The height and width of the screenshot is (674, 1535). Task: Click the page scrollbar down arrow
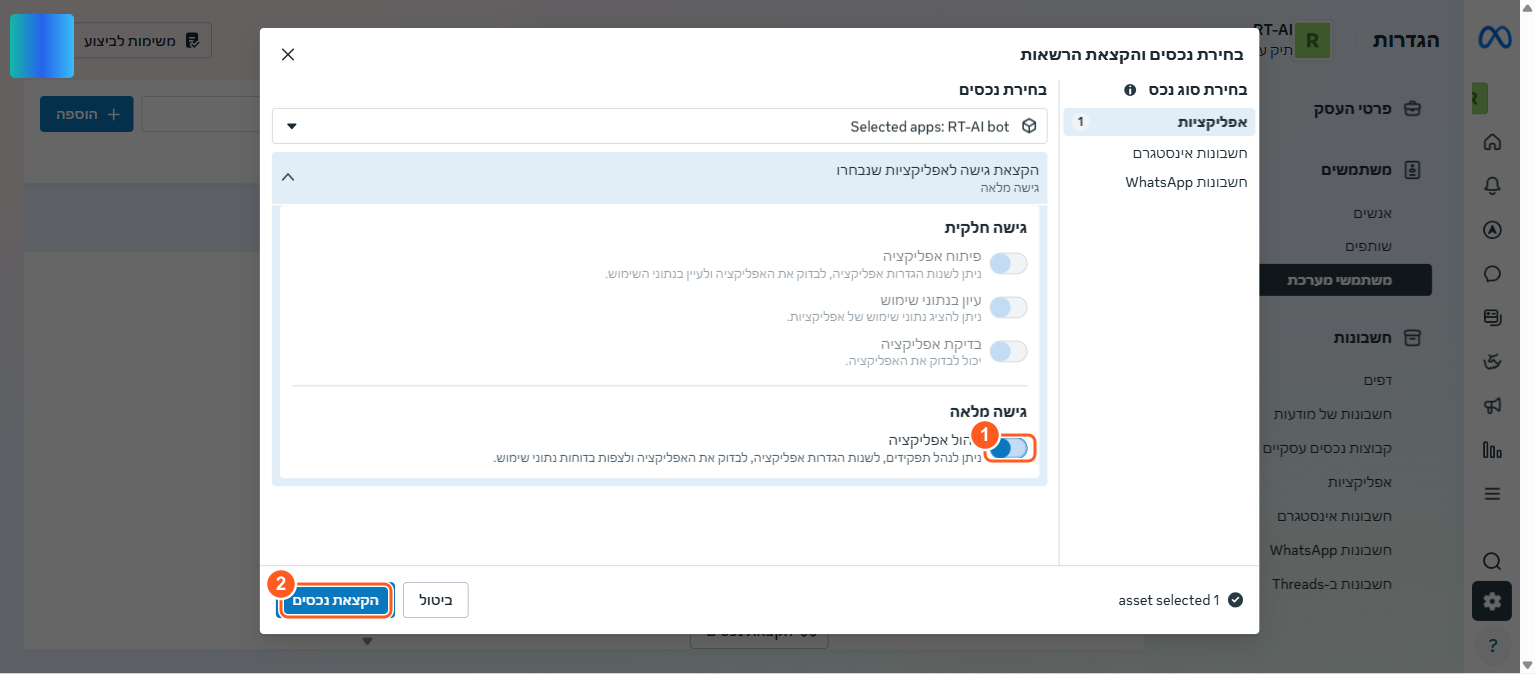click(1527, 665)
